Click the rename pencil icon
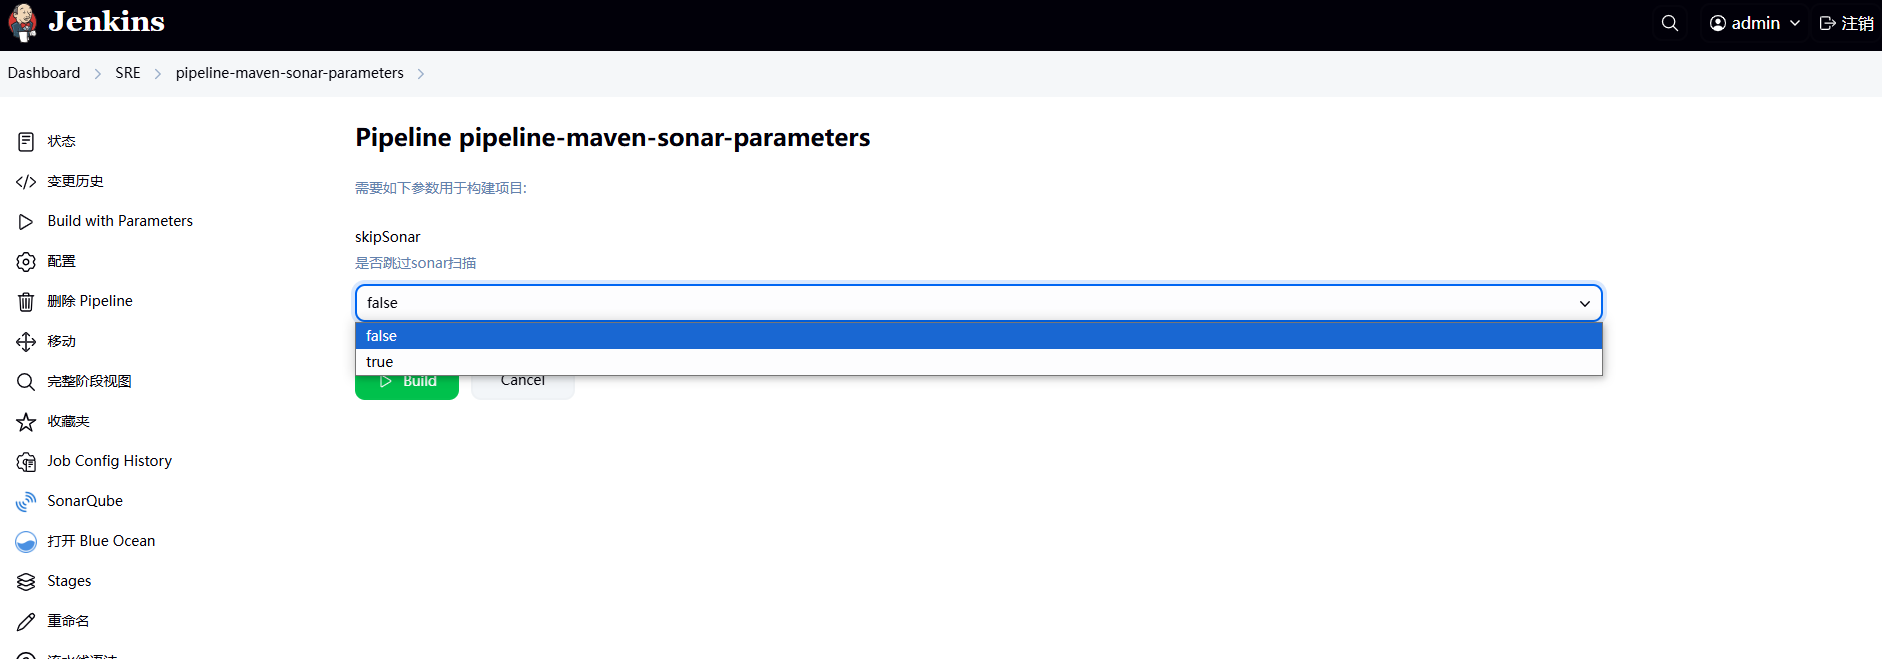The image size is (1882, 659). tap(26, 622)
